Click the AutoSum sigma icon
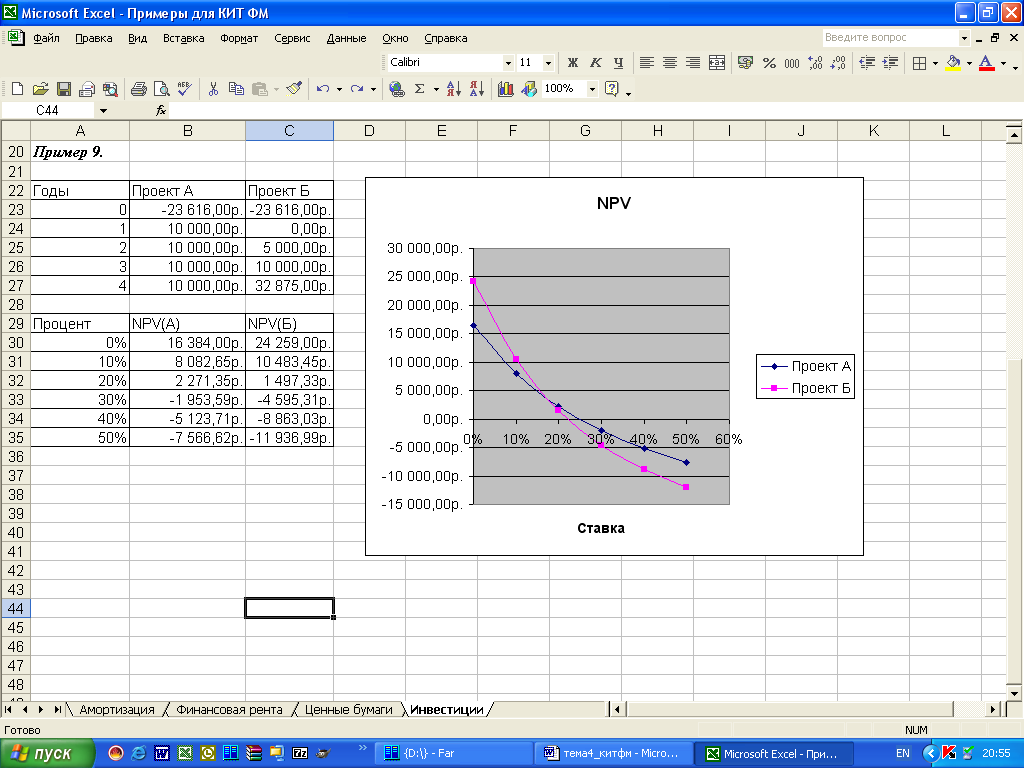 [420, 89]
